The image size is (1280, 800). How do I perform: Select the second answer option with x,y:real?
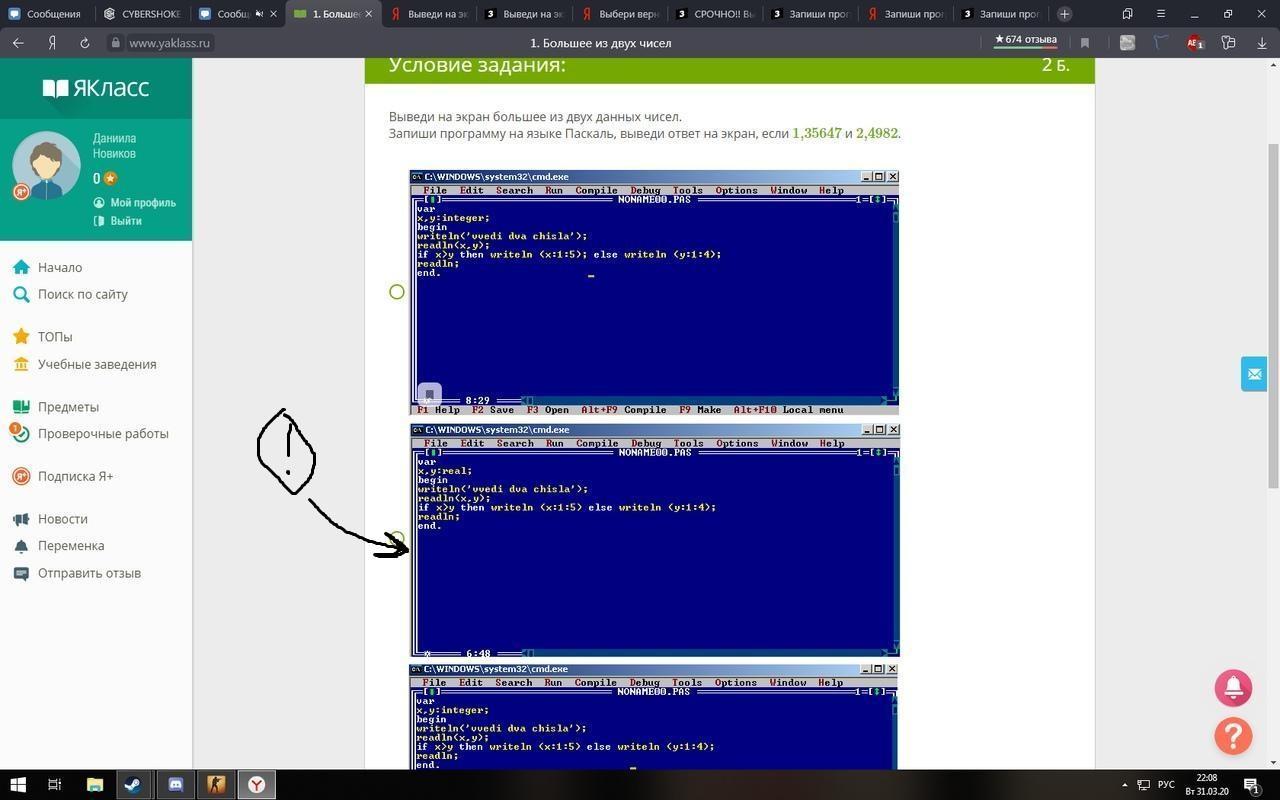click(397, 540)
